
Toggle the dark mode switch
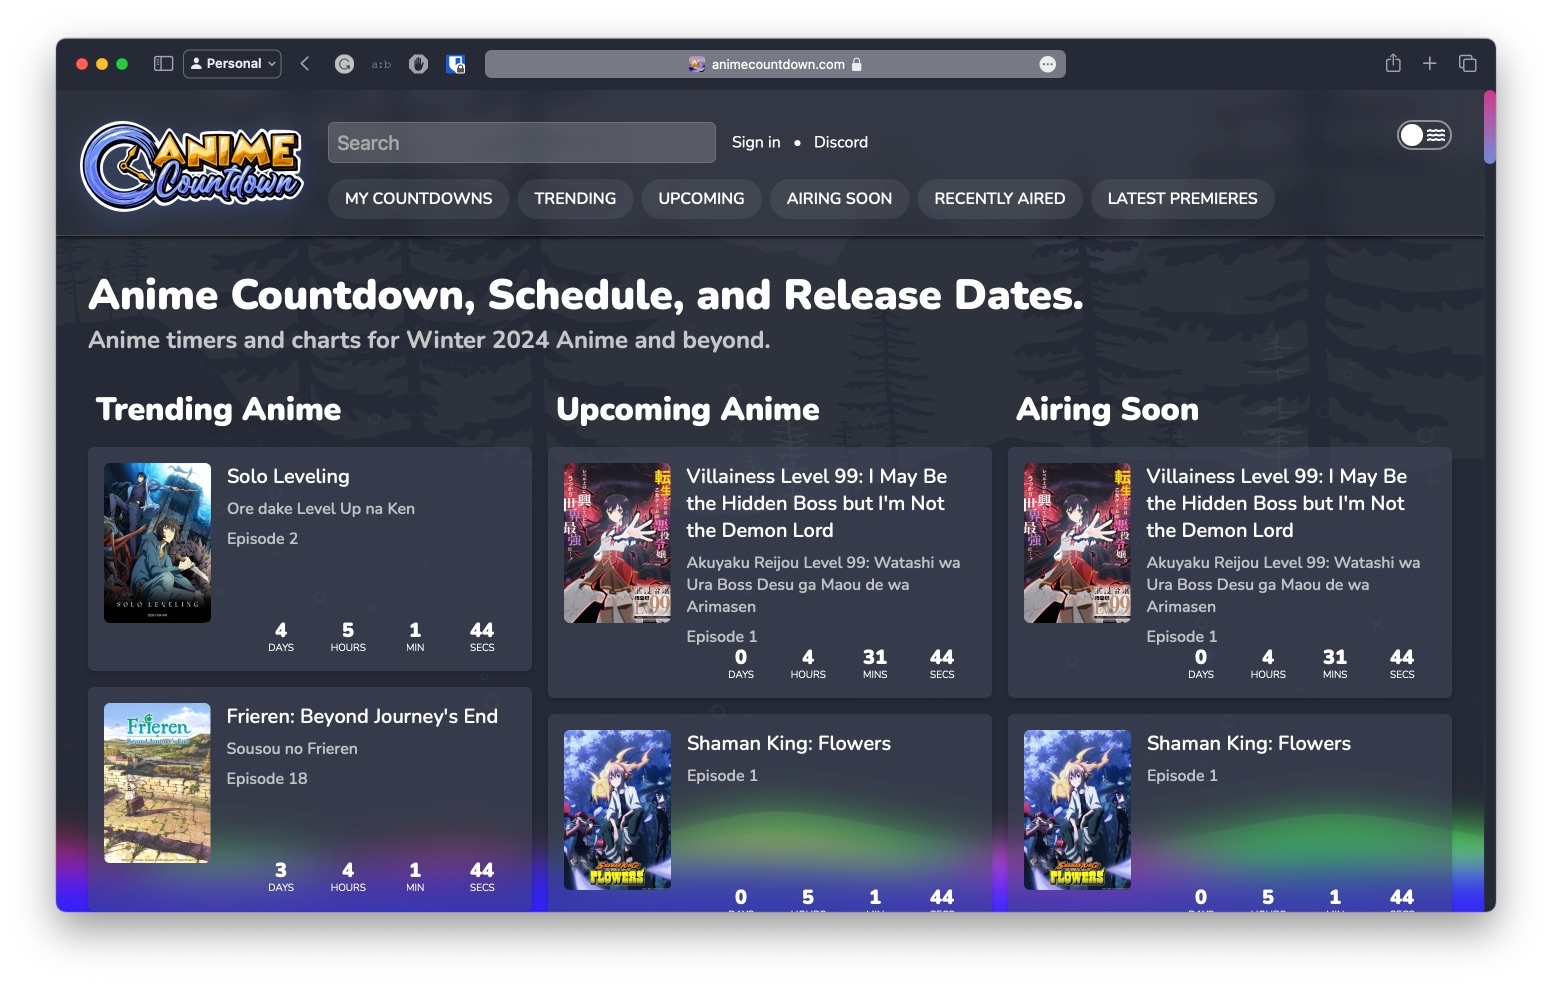1424,135
